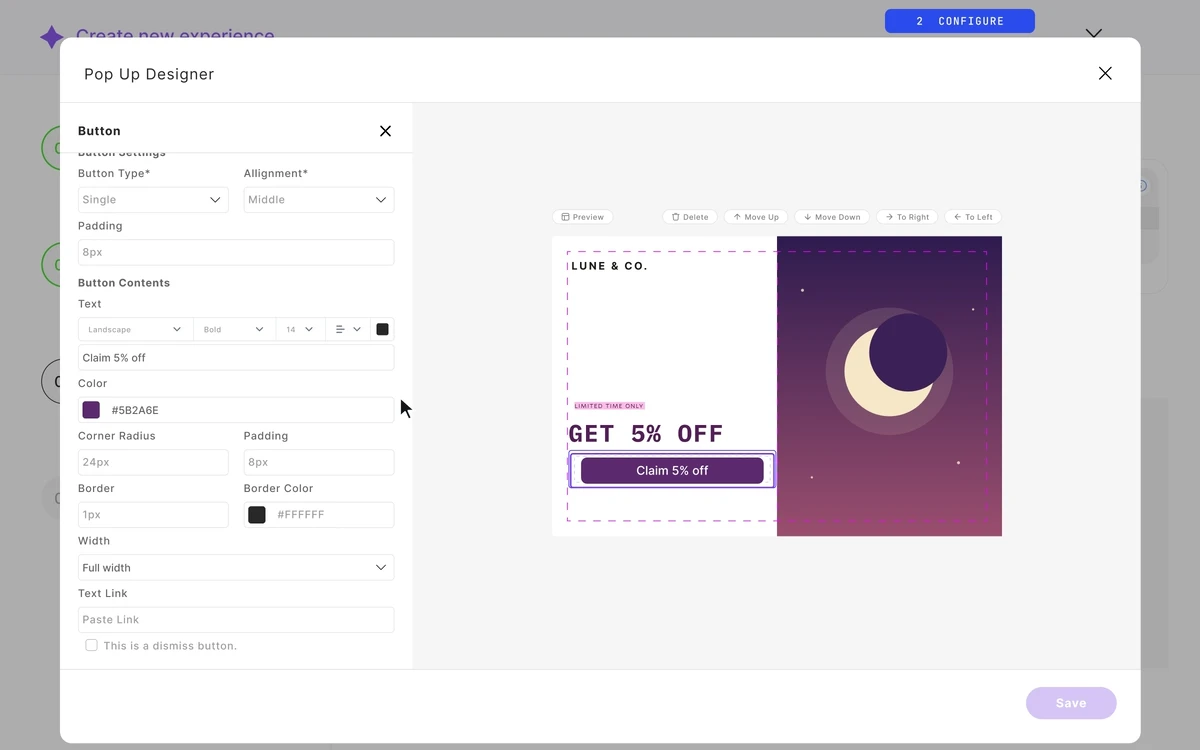Open the Button Type dropdown
The image size is (1200, 750).
click(153, 200)
